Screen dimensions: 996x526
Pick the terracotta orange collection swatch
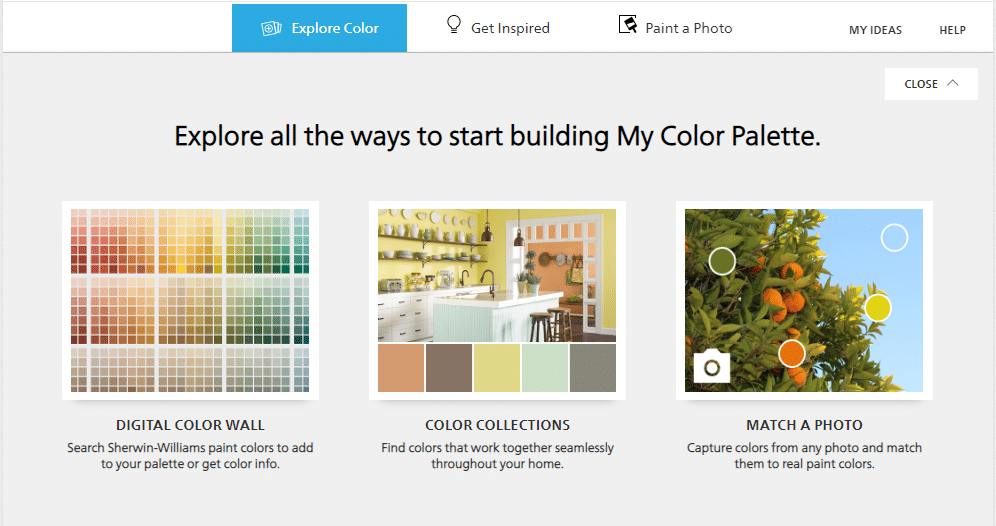tap(401, 368)
